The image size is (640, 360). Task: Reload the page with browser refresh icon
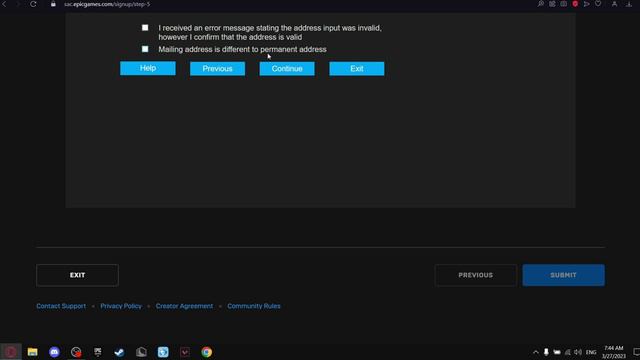[x=33, y=4]
